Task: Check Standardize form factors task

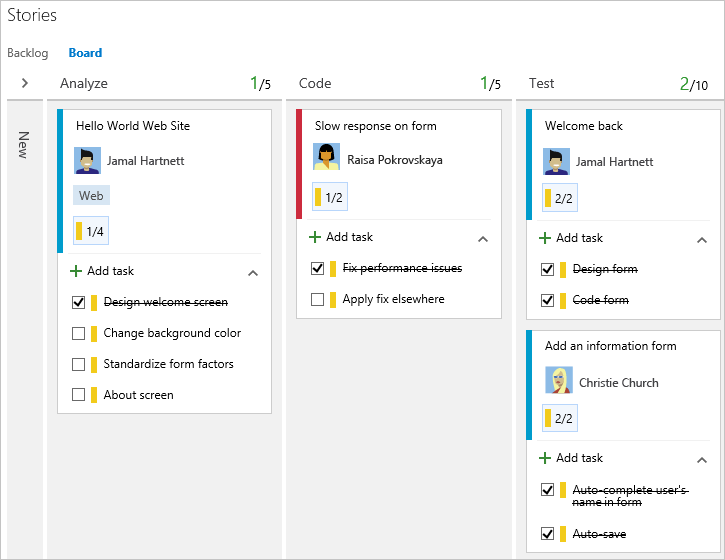Action: click(x=79, y=364)
